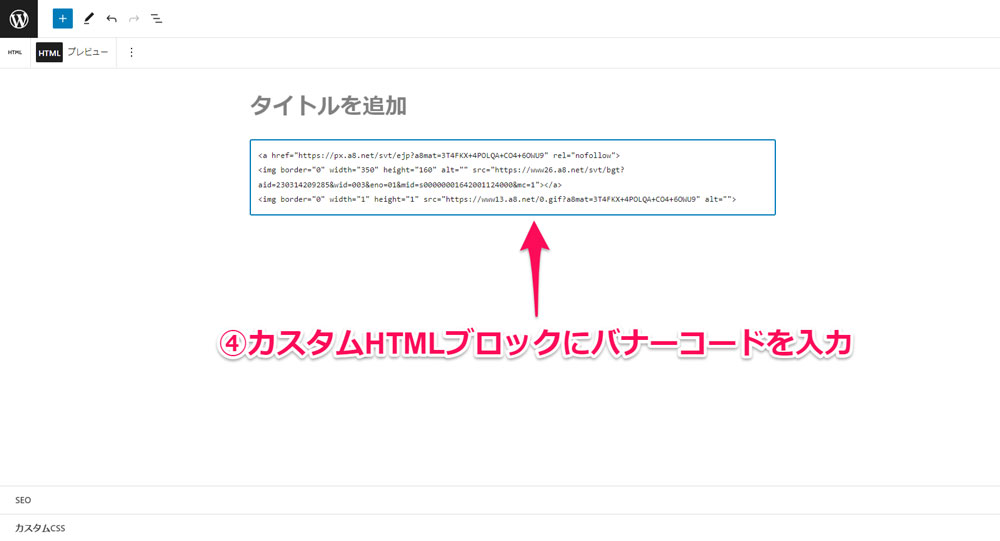Open block options three-dot menu
This screenshot has width=1000, height=541.
131,52
